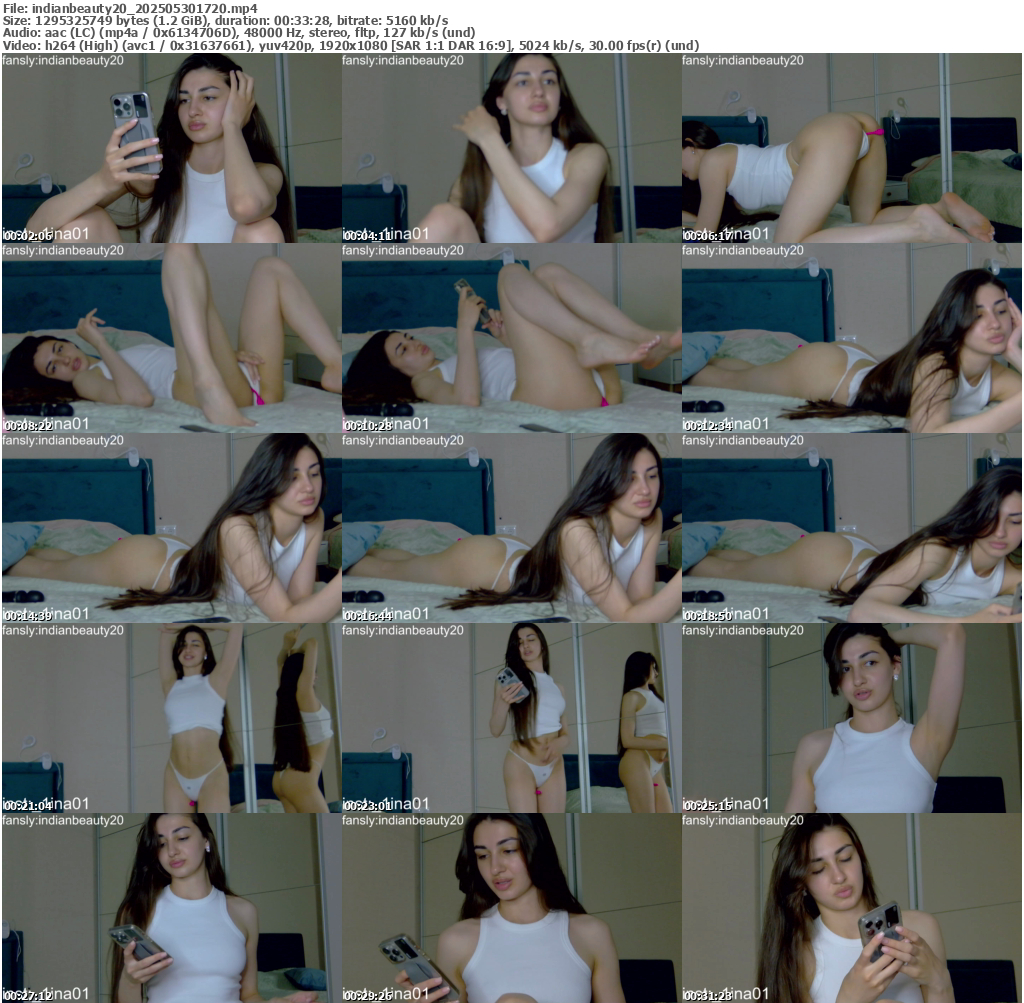Select the Video codec info line
Viewport: 1024px width, 1003px height.
click(x=350, y=46)
